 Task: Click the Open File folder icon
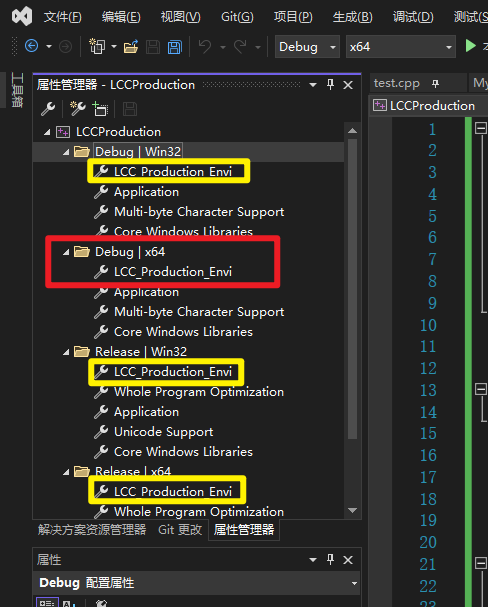click(x=131, y=47)
